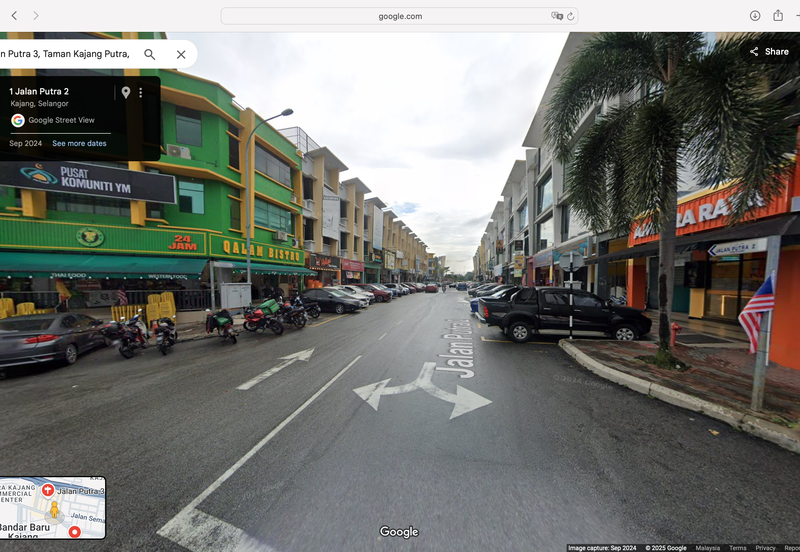The height and width of the screenshot is (552, 800).
Task: Click the Jalan Putra 3 label on minimap
Action: pos(81,491)
